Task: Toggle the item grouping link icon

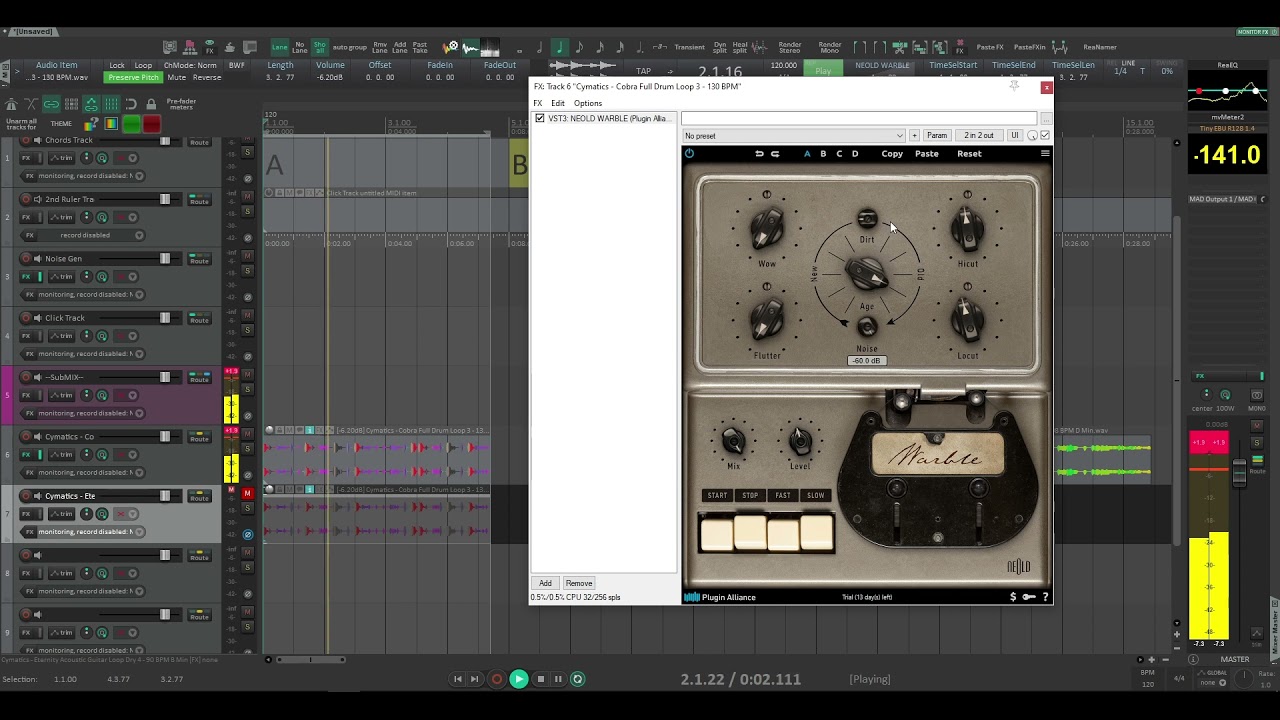Action: click(x=51, y=104)
